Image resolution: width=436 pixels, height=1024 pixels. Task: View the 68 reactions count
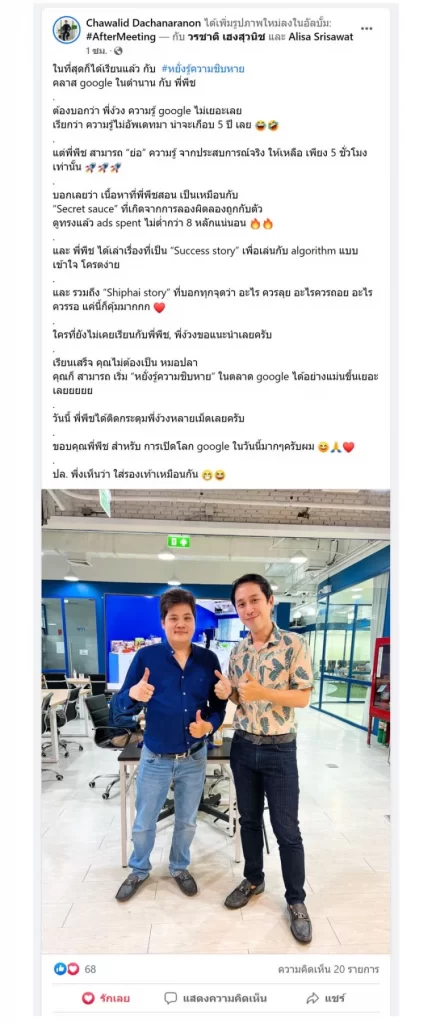90,969
